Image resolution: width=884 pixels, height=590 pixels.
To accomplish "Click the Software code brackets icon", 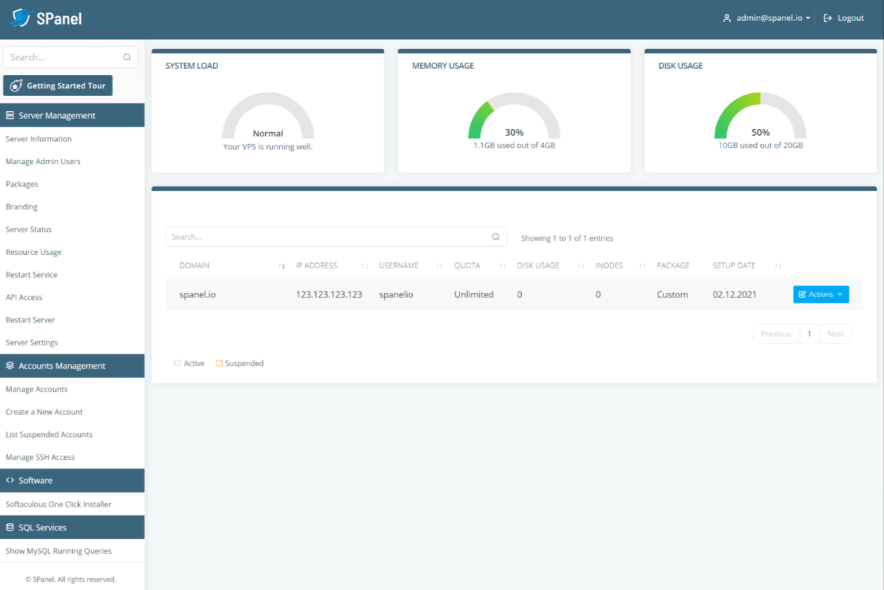I will coord(11,481).
